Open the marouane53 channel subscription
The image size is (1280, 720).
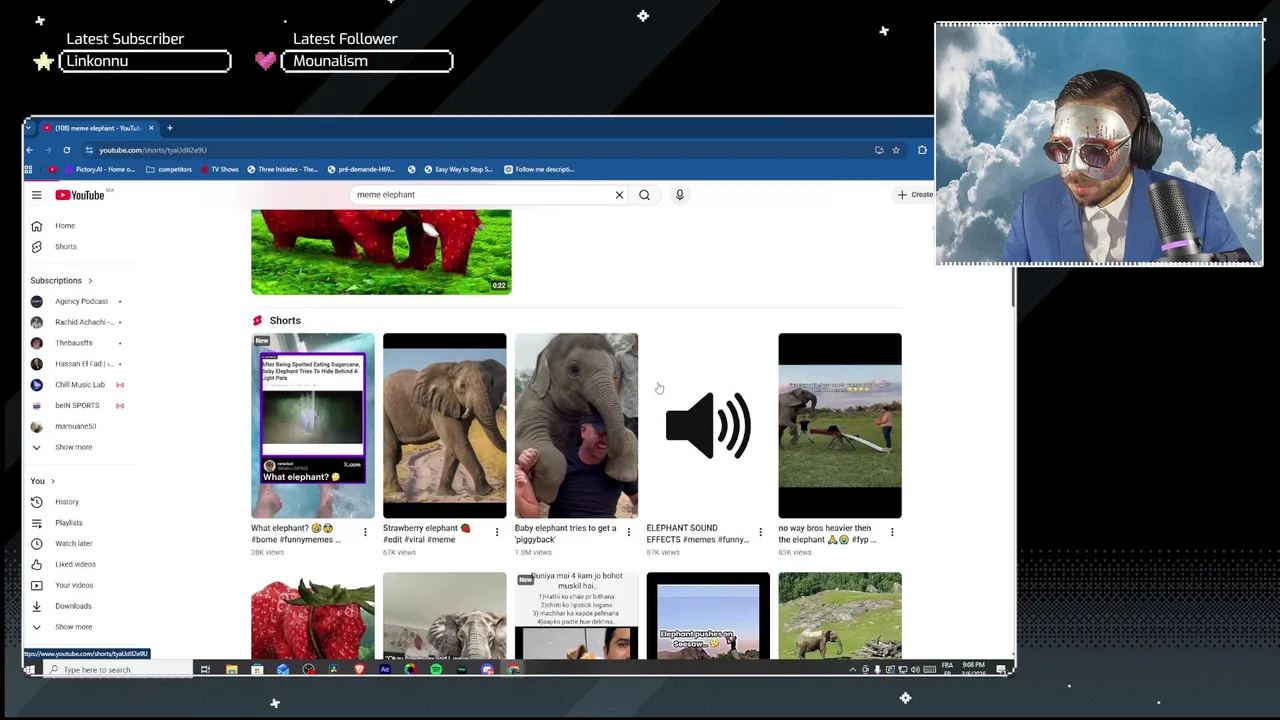pyautogui.click(x=76, y=426)
